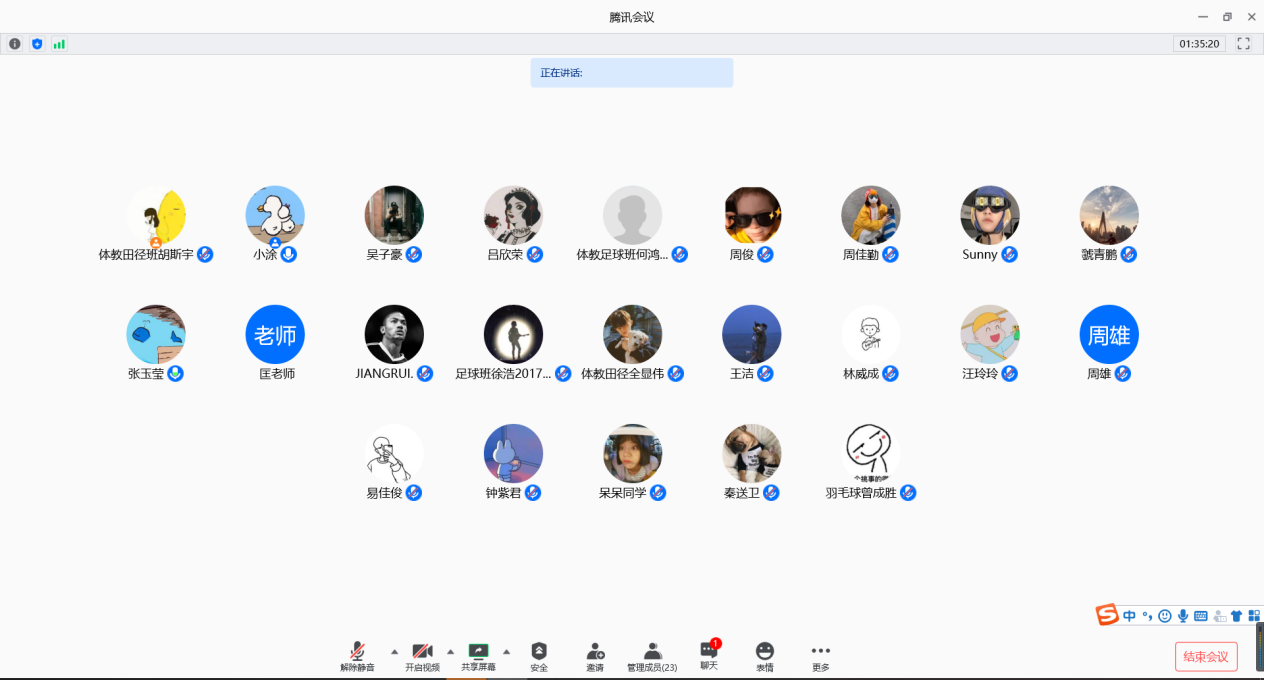Open the meeting info icon at top-left
The image size is (1264, 680).
15,44
